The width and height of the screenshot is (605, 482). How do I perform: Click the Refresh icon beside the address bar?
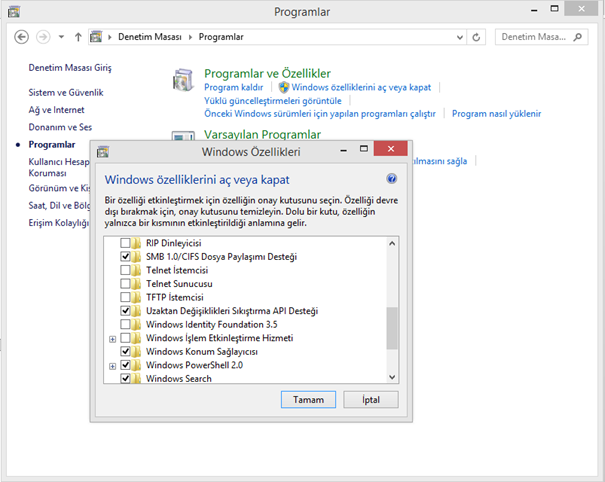[x=476, y=37]
